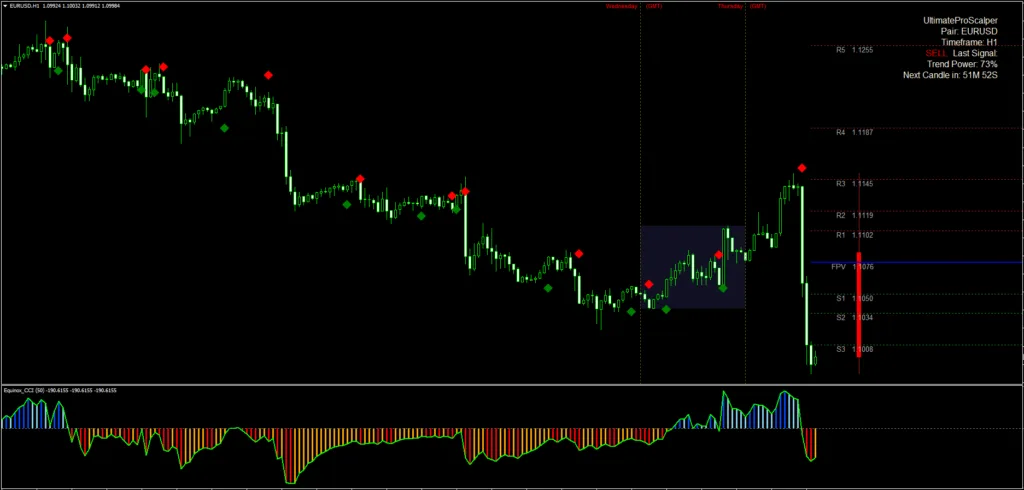The image size is (1024, 490).
Task: Select the R5 1.1255 pivot label
Action: click(854, 50)
